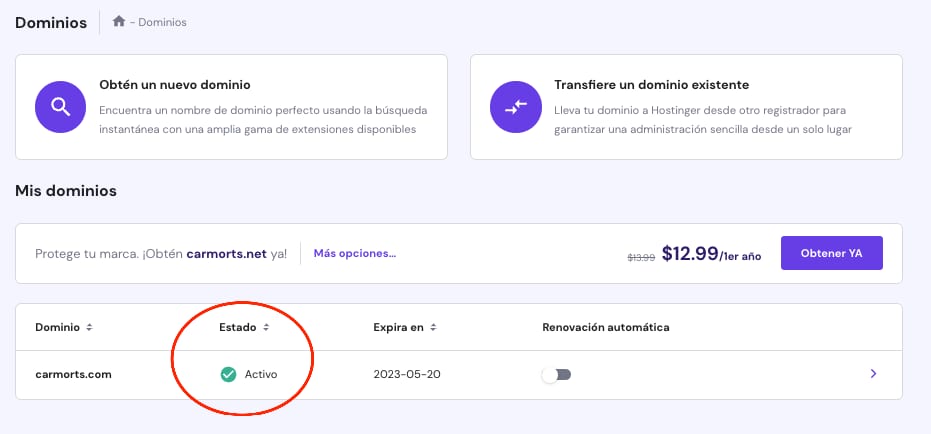Sort by Expira en column arrows
931x434 pixels.
(x=434, y=327)
